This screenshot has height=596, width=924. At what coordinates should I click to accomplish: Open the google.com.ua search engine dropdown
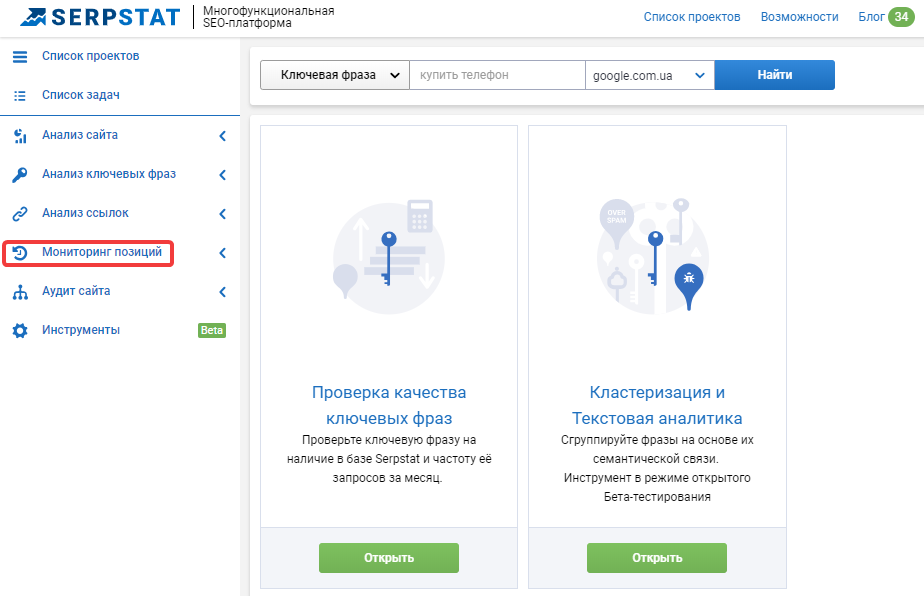pyautogui.click(x=649, y=75)
